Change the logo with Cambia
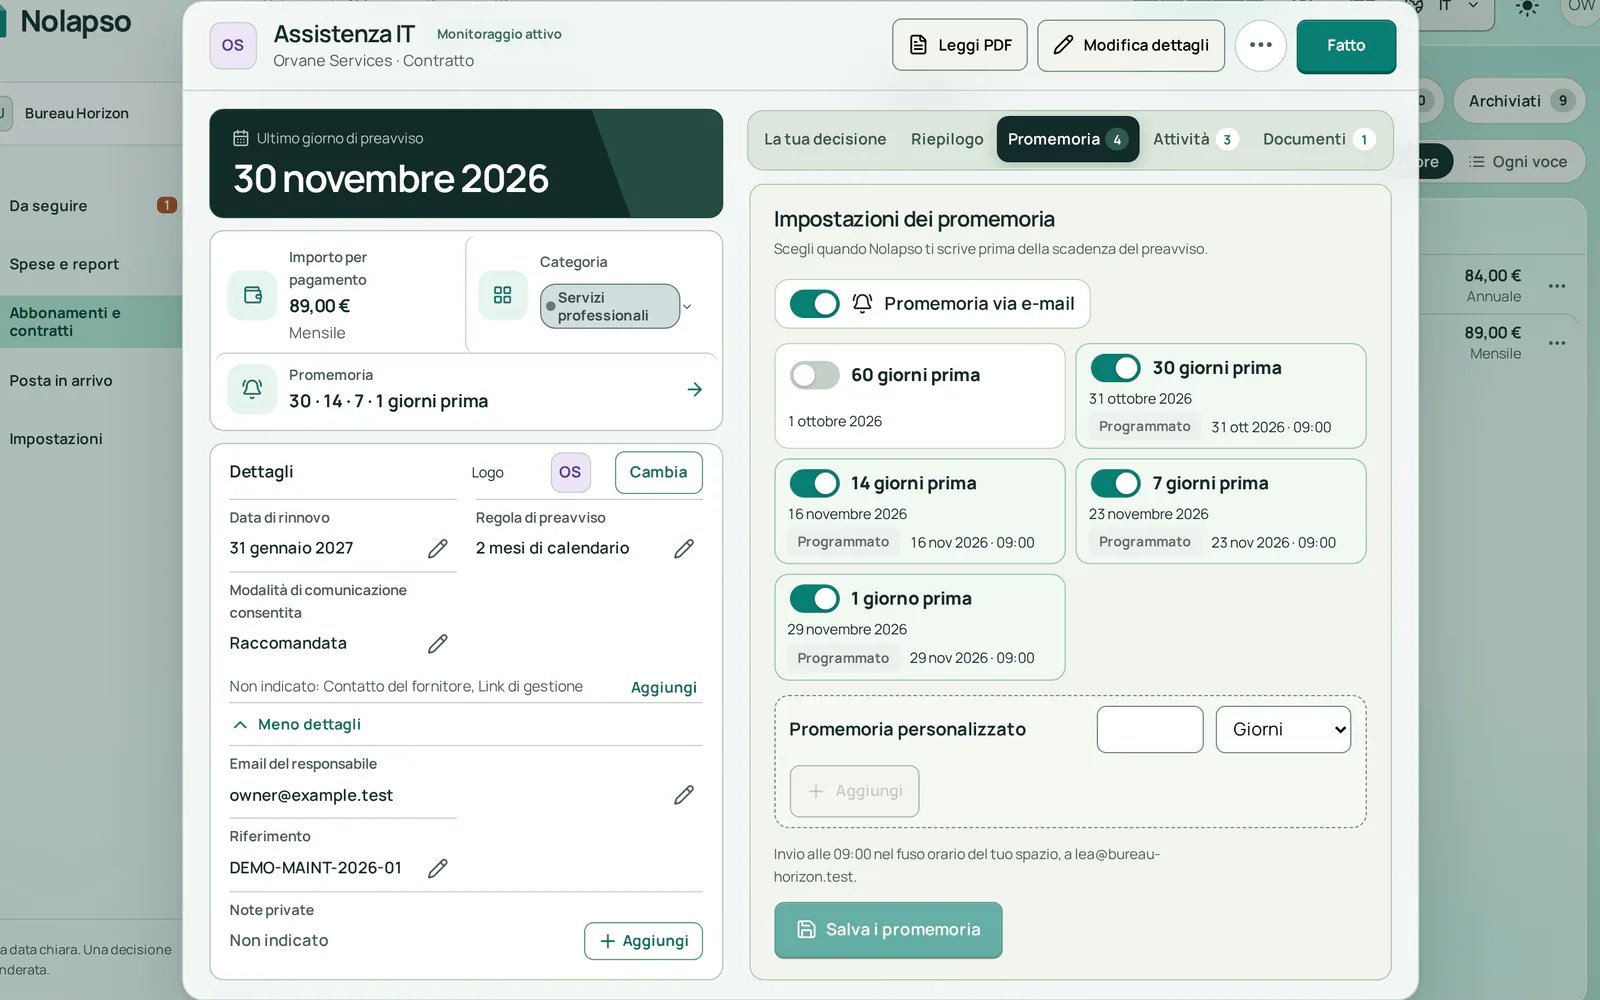Image resolution: width=1600 pixels, height=1000 pixels. [658, 472]
